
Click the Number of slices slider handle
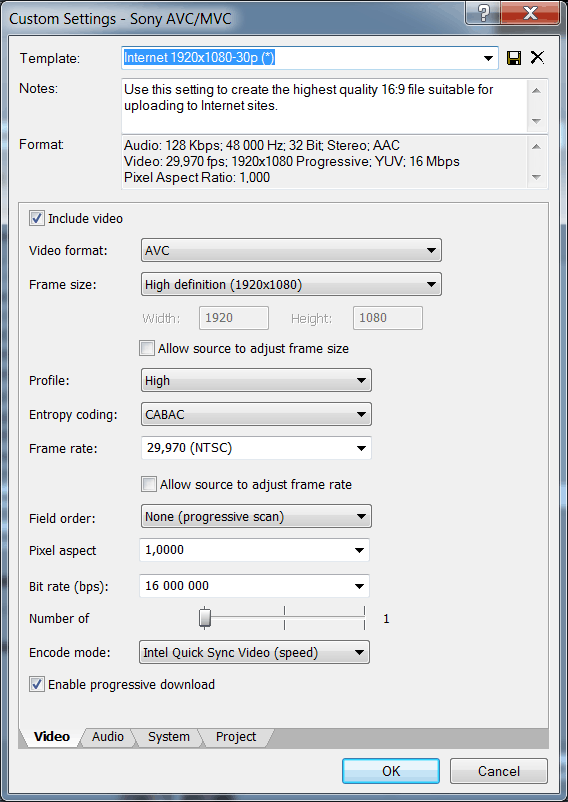(x=205, y=617)
